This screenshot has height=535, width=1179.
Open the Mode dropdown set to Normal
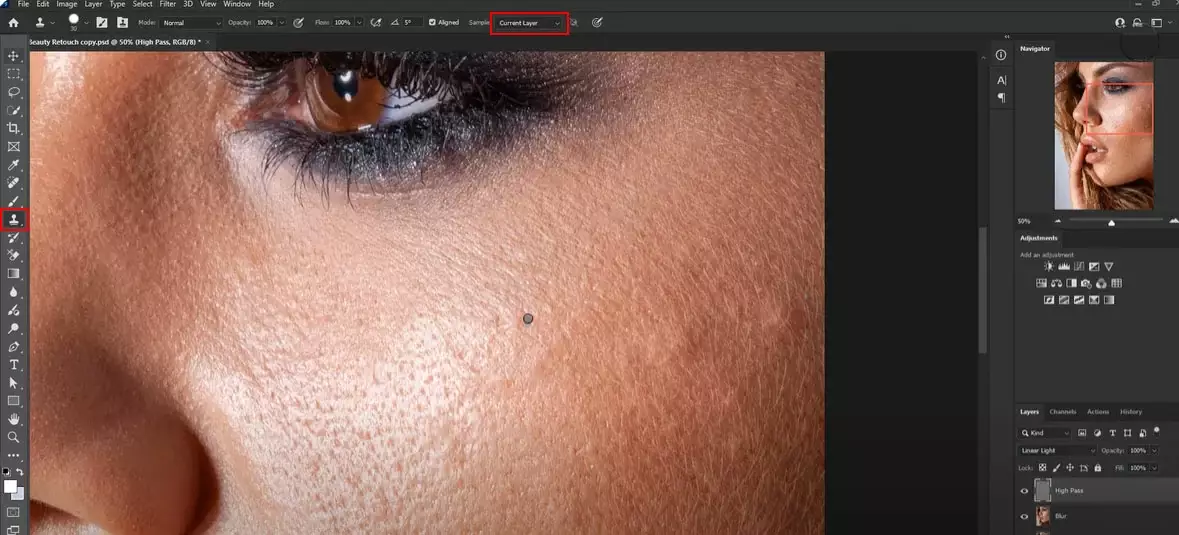tap(191, 23)
